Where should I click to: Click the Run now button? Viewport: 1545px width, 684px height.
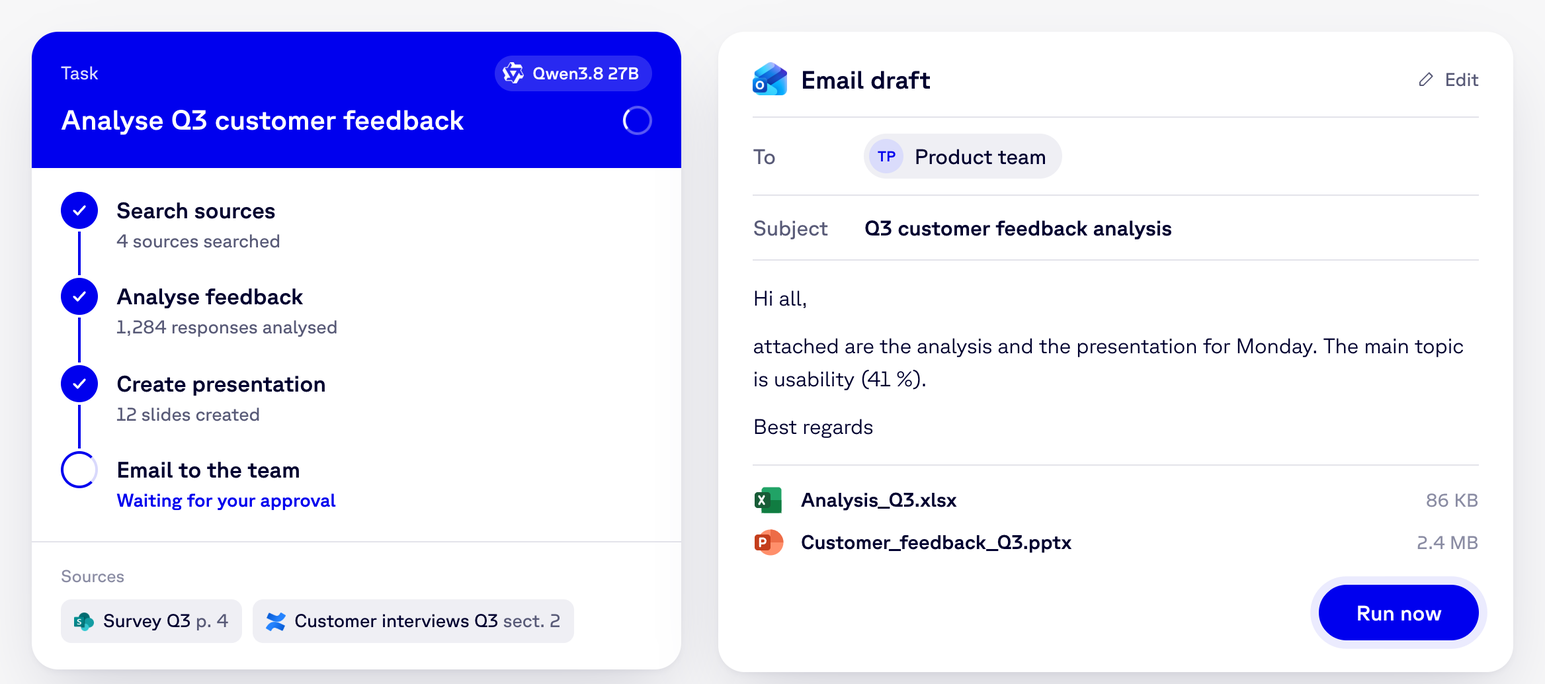(x=1398, y=613)
